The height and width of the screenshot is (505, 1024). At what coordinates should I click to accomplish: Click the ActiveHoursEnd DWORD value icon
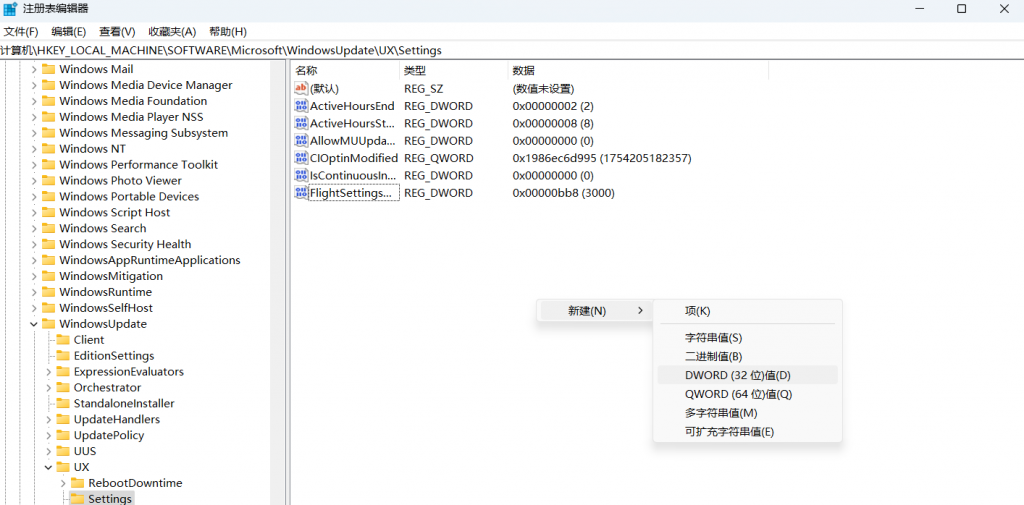point(301,106)
